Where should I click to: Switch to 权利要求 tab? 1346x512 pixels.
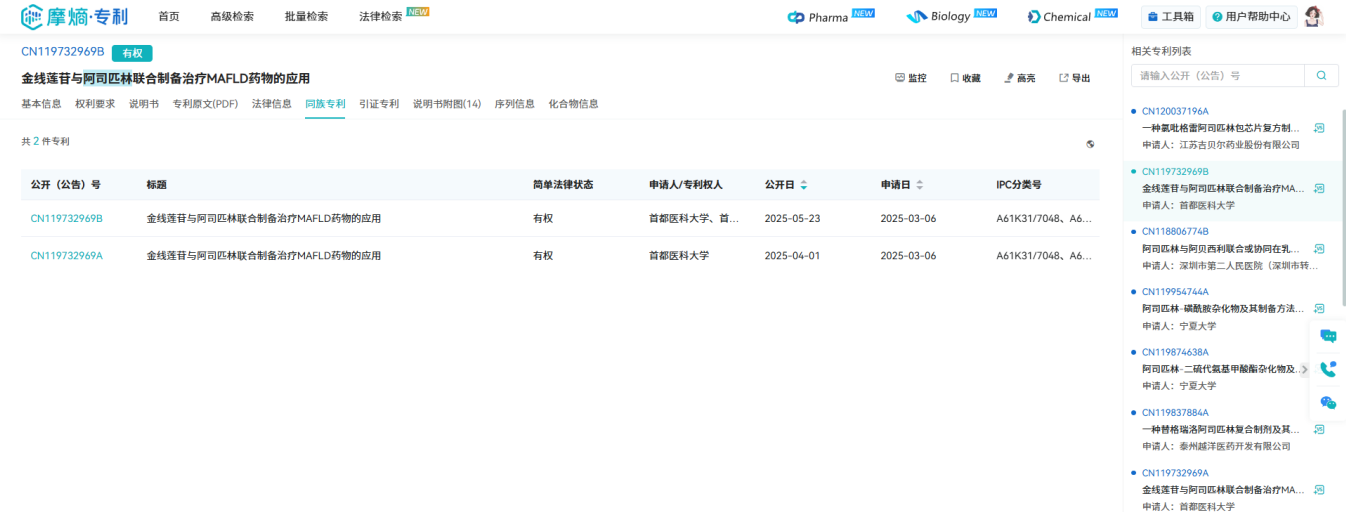(x=95, y=104)
